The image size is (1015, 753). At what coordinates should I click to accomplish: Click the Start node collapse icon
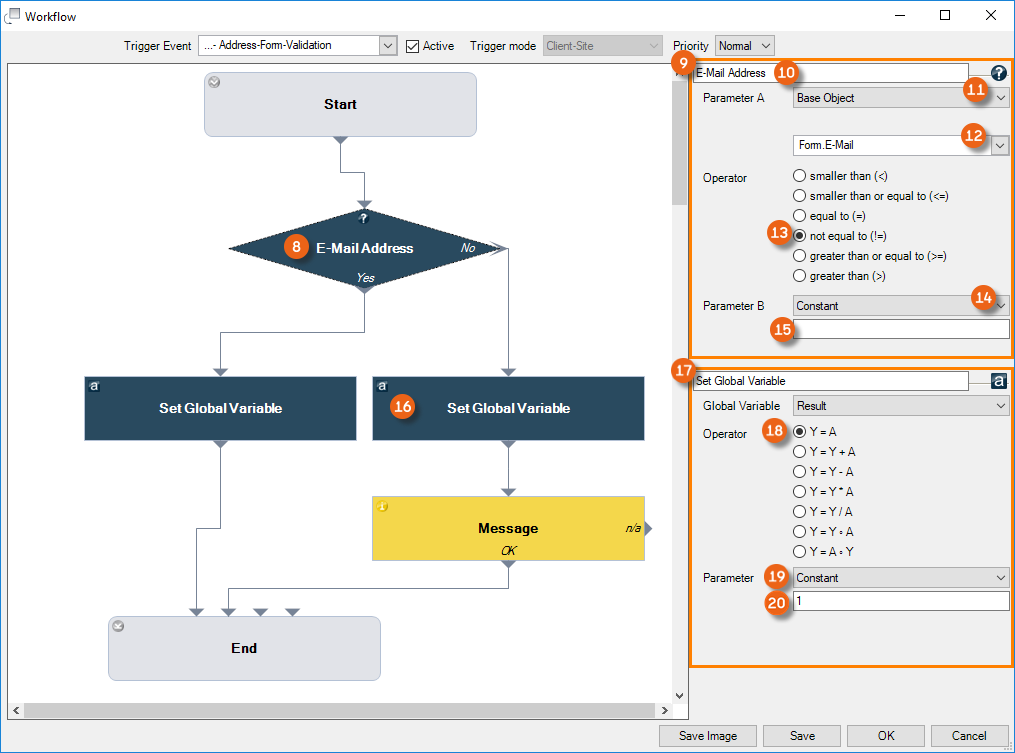[214, 82]
